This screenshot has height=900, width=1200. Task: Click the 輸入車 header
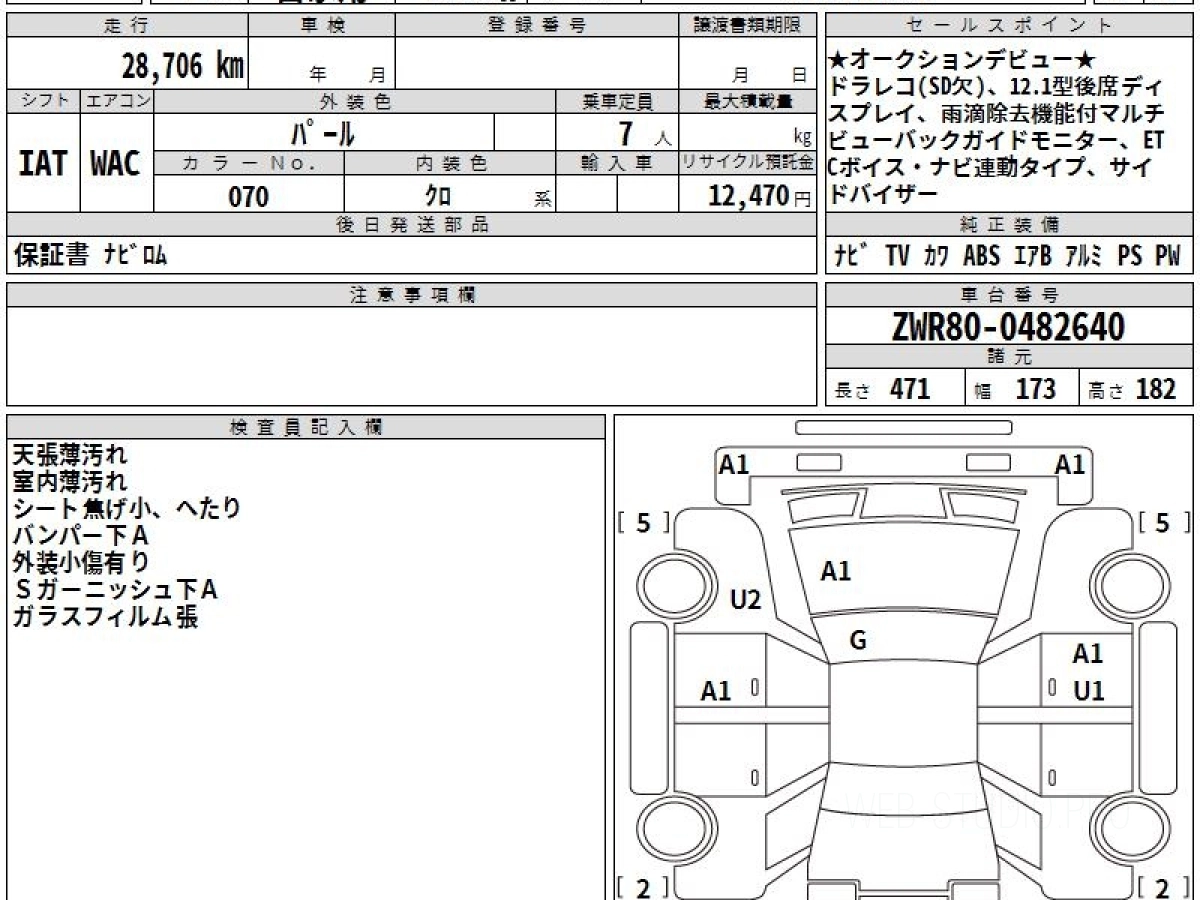617,163
